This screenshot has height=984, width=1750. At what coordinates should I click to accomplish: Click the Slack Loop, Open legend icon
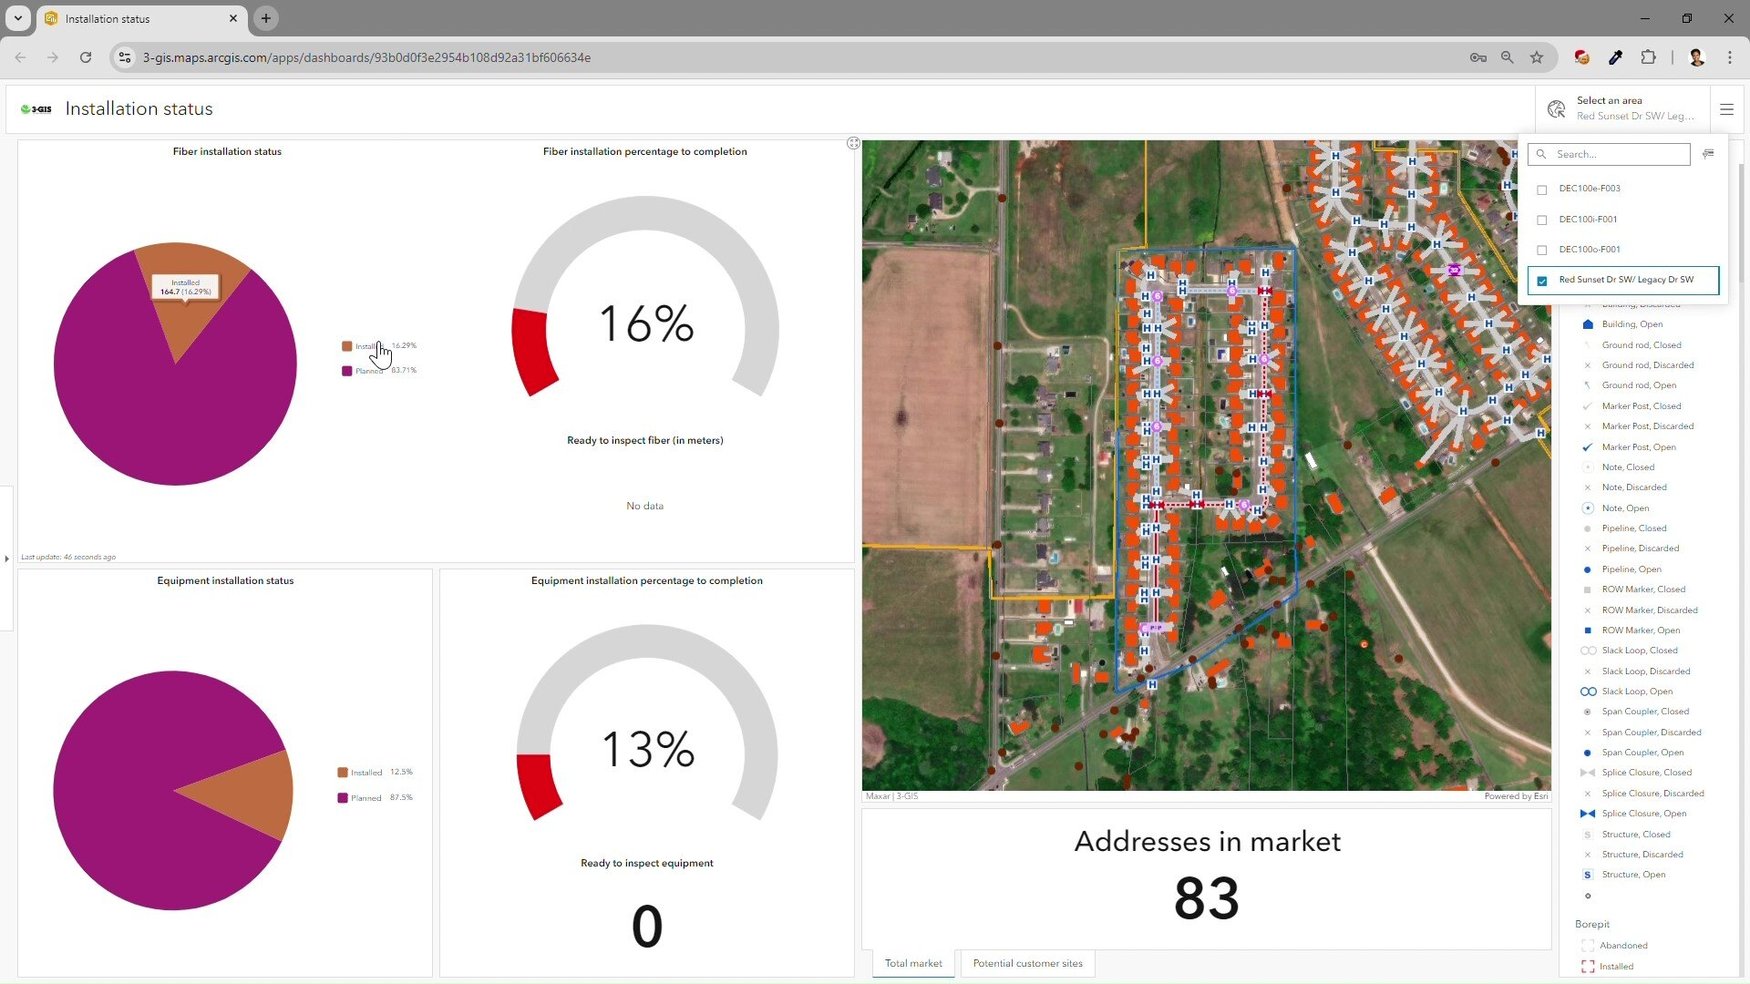1588,691
